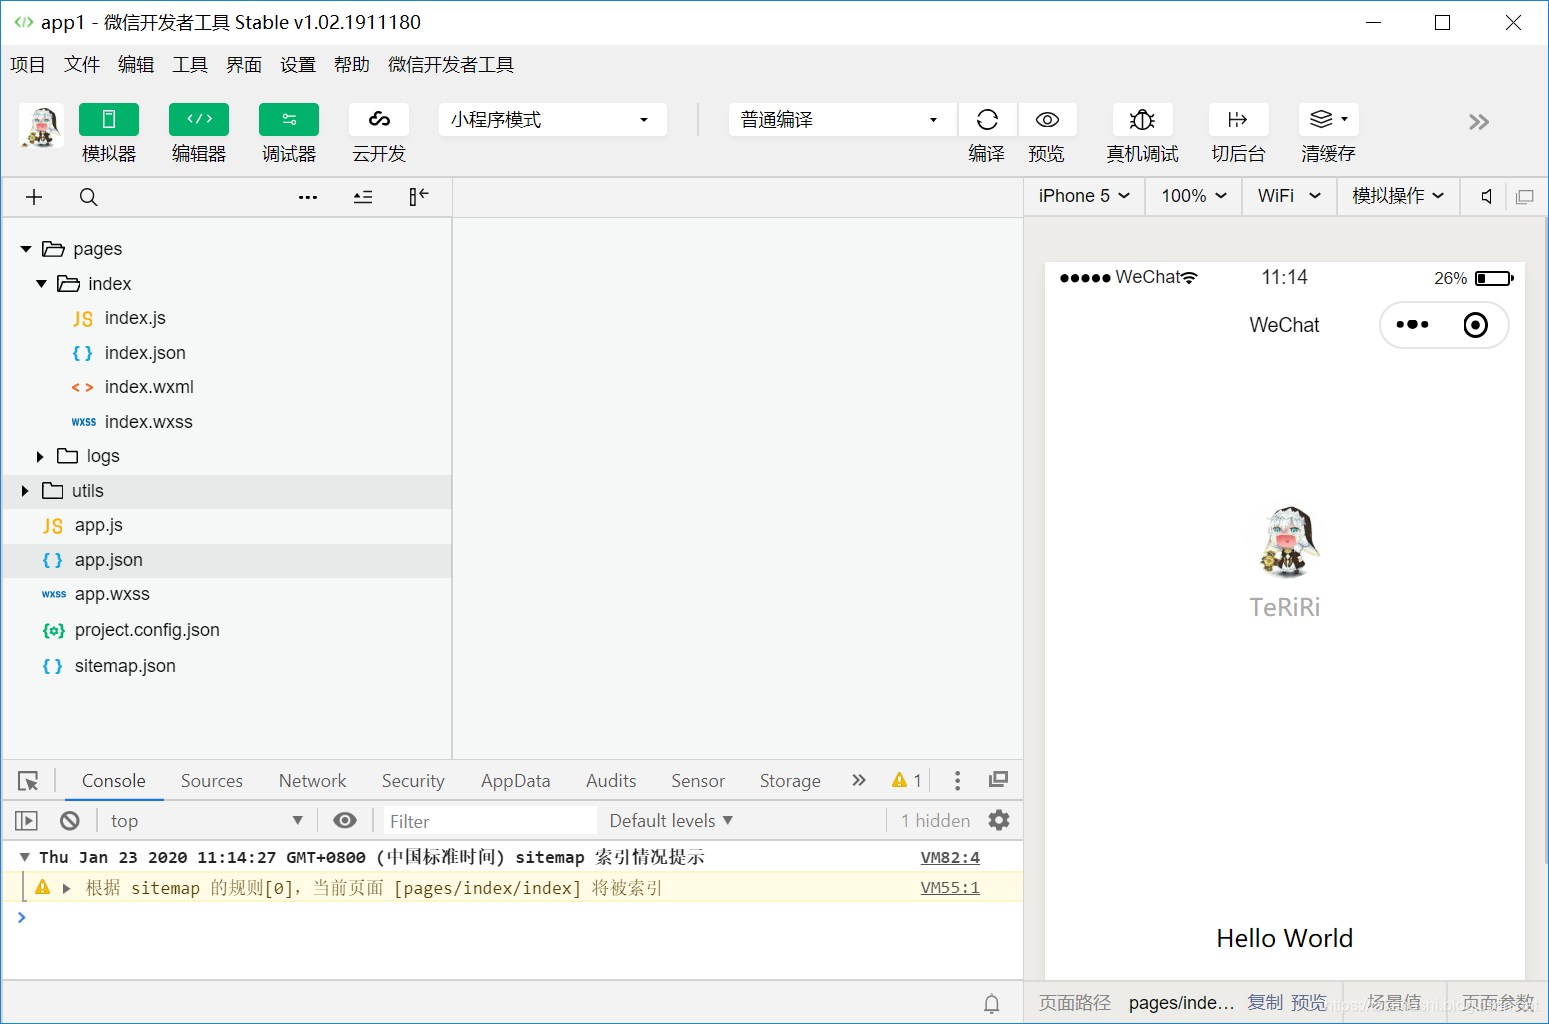Screen dimensions: 1549x1024
Task: Disable console logging with the block icon
Action: (69, 820)
